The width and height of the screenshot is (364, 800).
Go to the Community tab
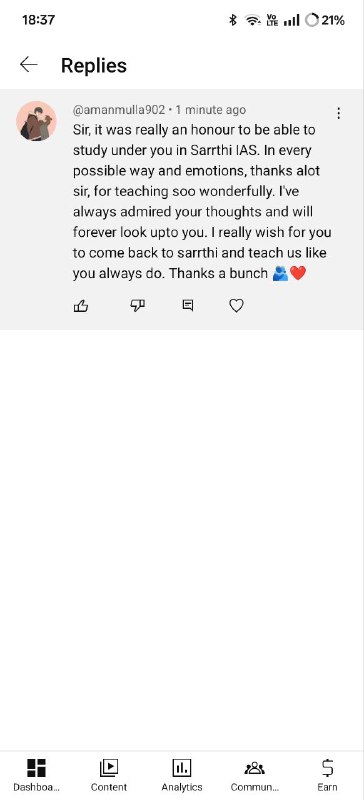tap(255, 774)
